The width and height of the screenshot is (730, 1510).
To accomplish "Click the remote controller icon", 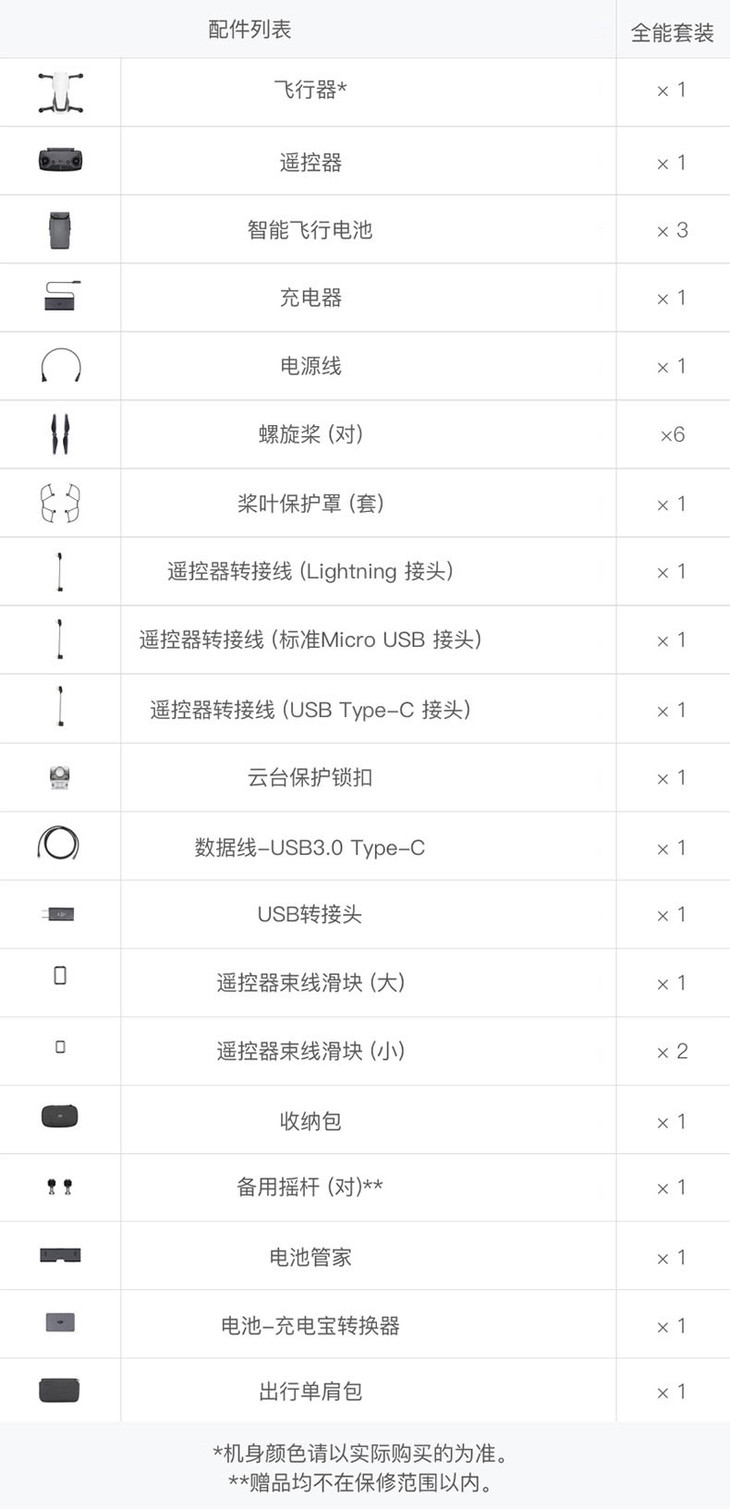I will coord(60,161).
